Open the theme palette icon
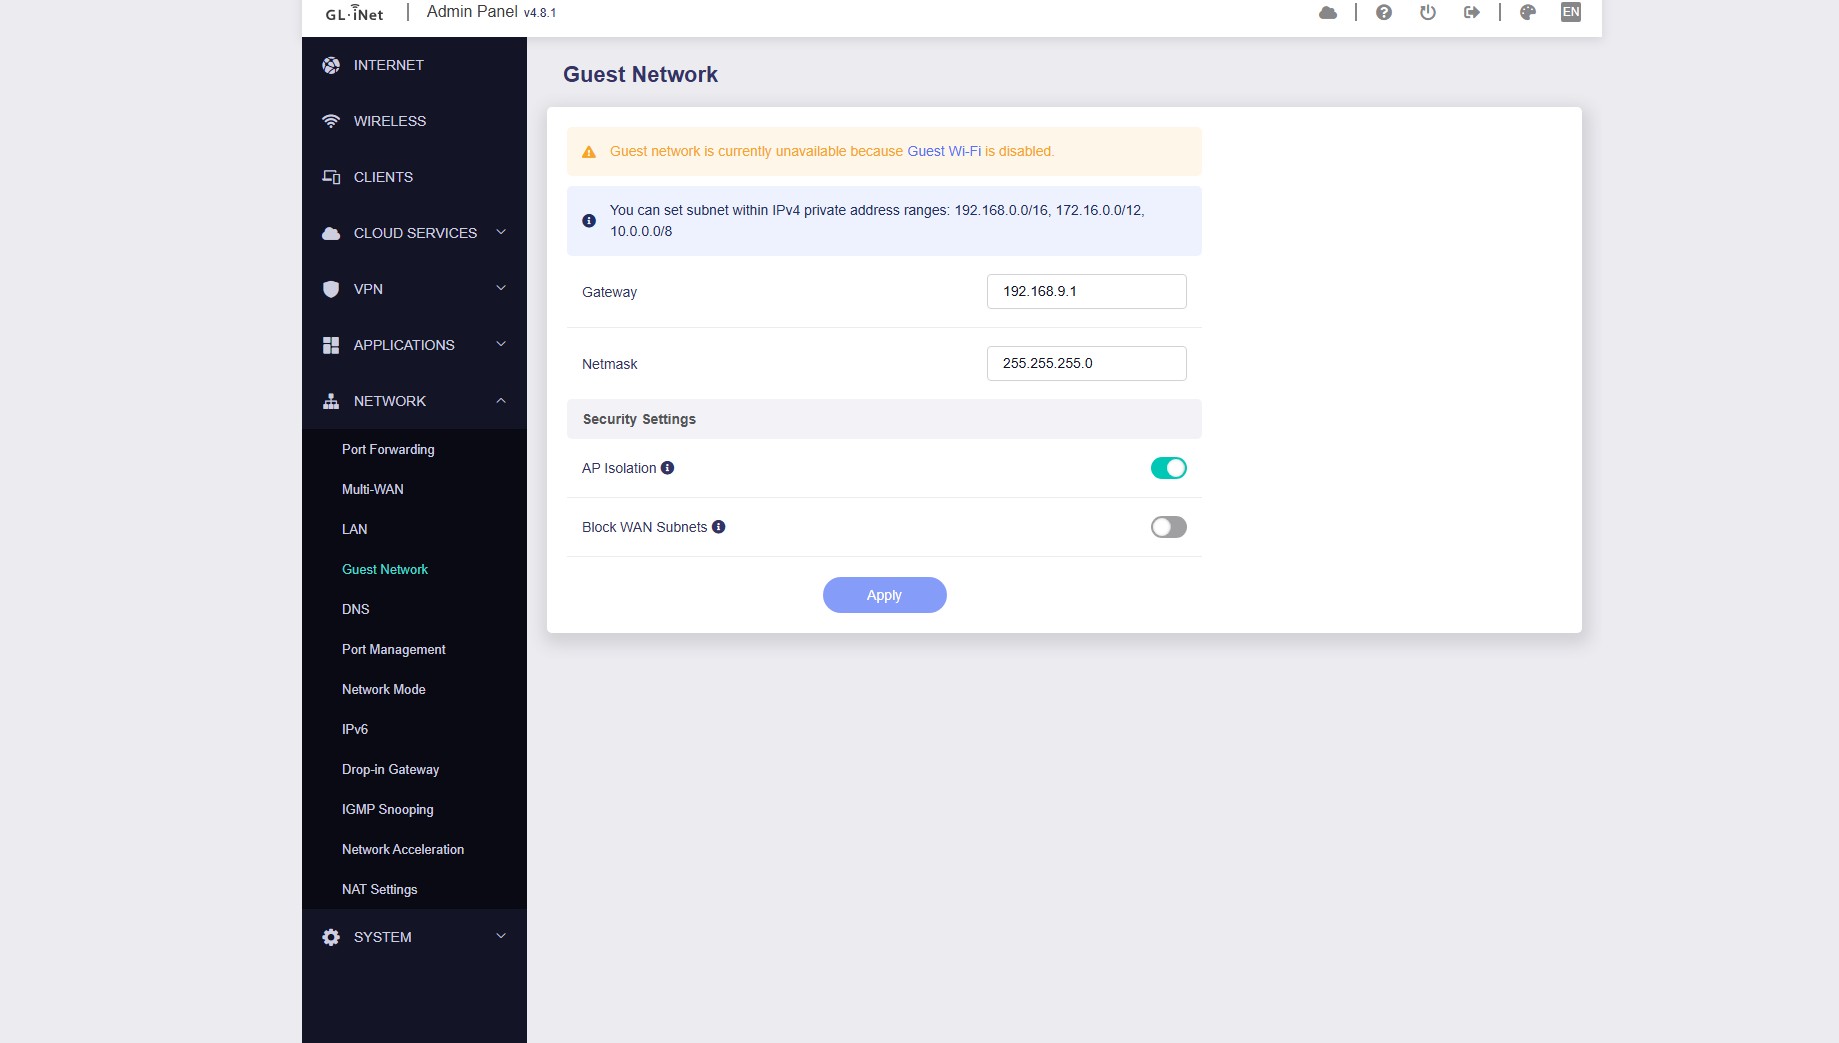 coord(1528,12)
